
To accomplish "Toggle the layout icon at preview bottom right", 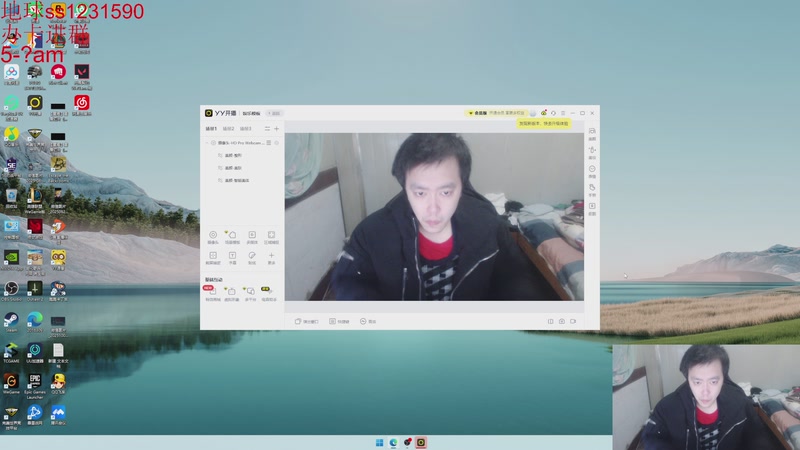I will point(551,321).
